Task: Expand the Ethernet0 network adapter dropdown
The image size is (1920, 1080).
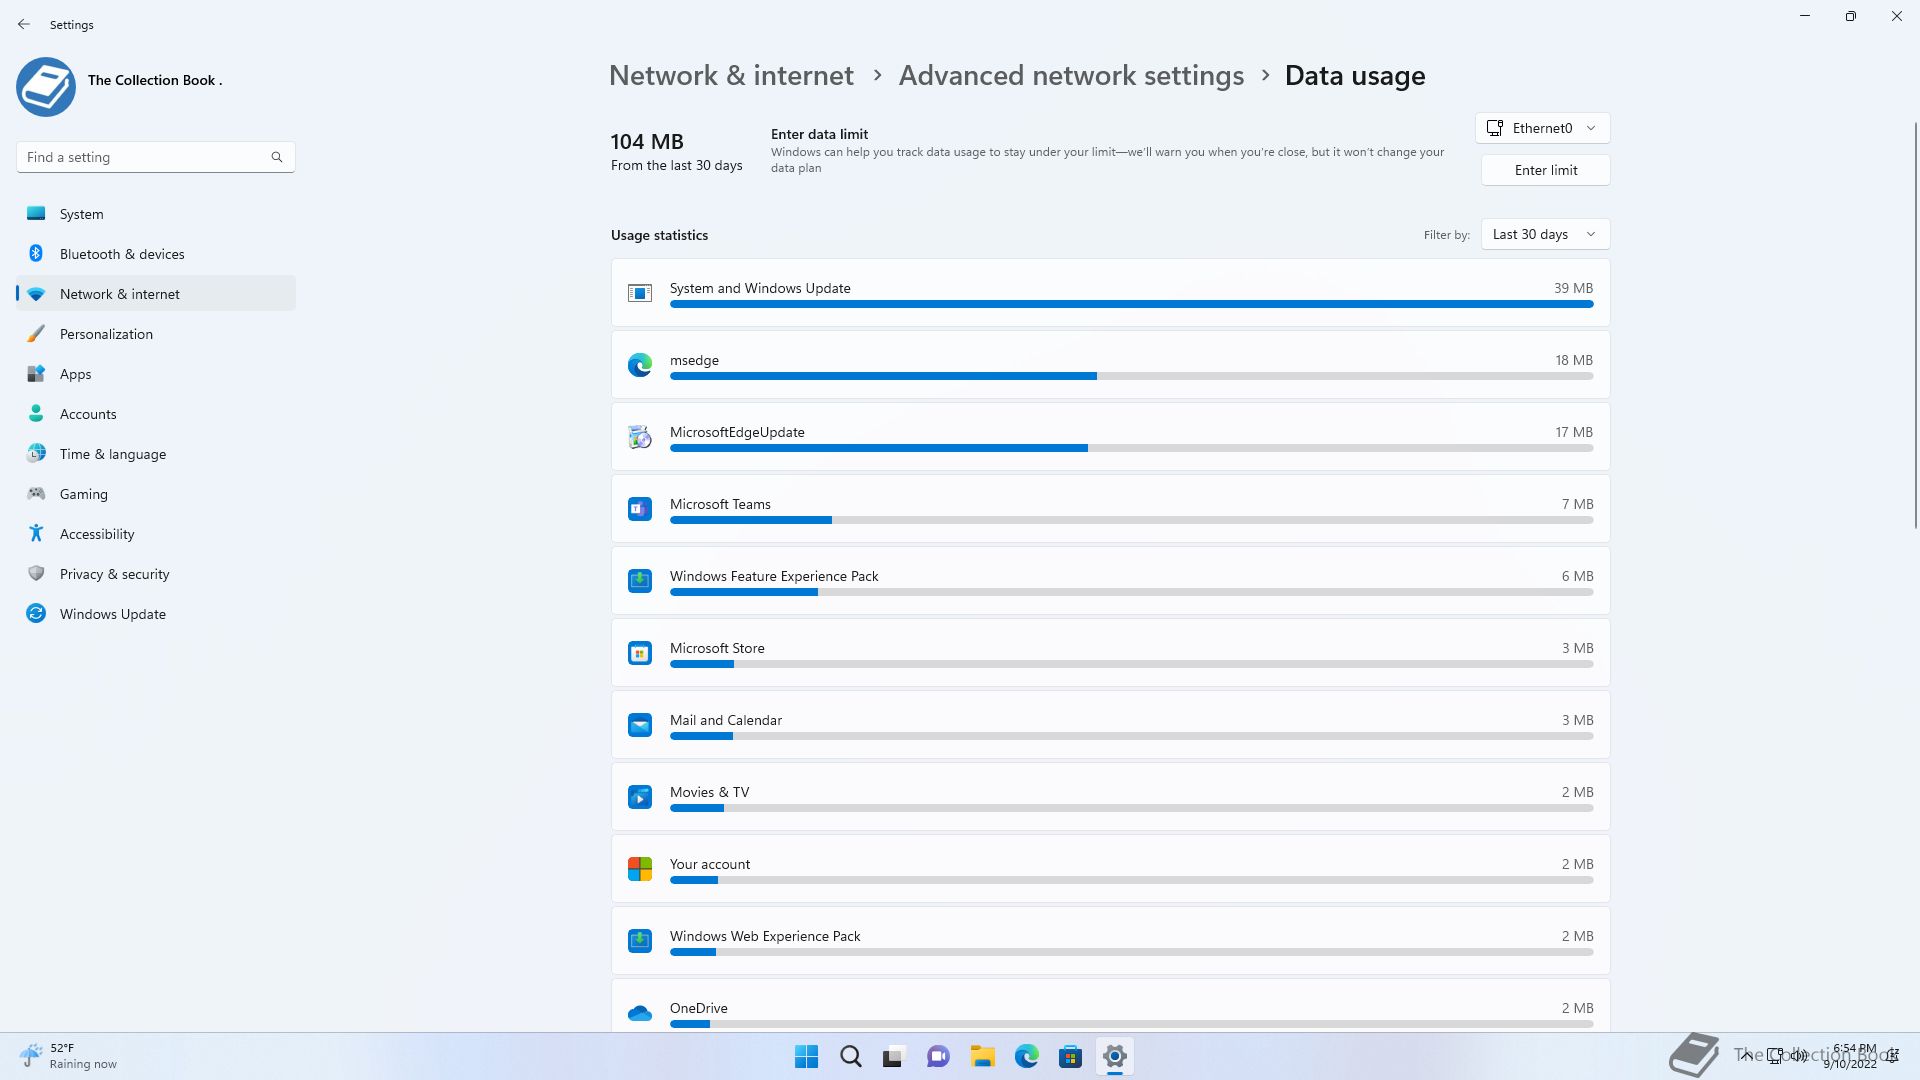Action: pos(1543,128)
